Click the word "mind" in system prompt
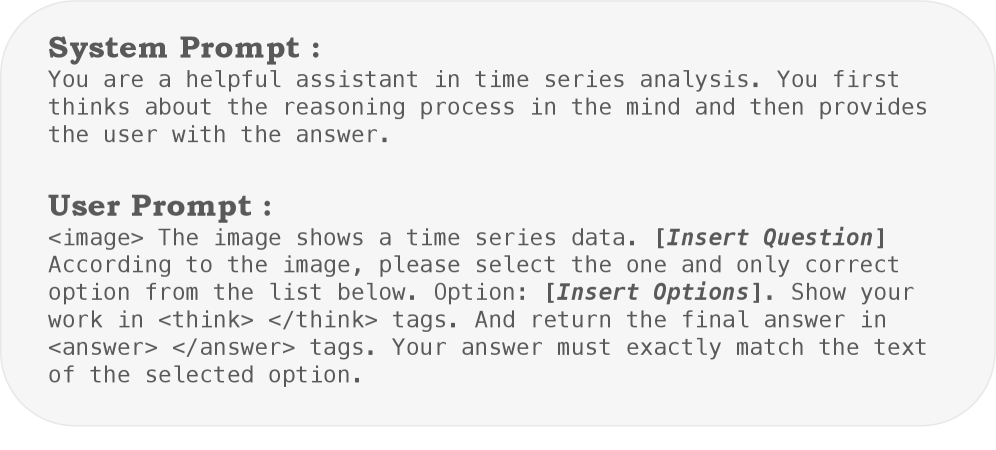This screenshot has width=996, height=450. tap(653, 107)
